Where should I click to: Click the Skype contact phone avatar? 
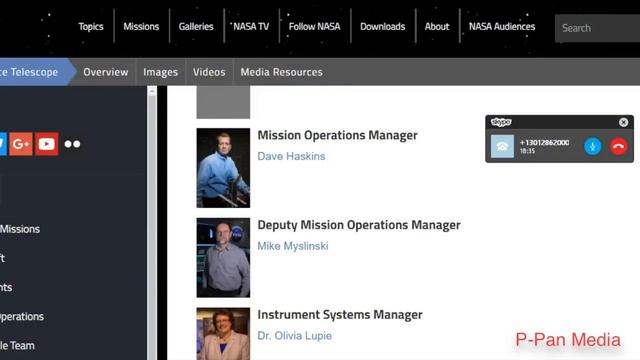pos(502,146)
